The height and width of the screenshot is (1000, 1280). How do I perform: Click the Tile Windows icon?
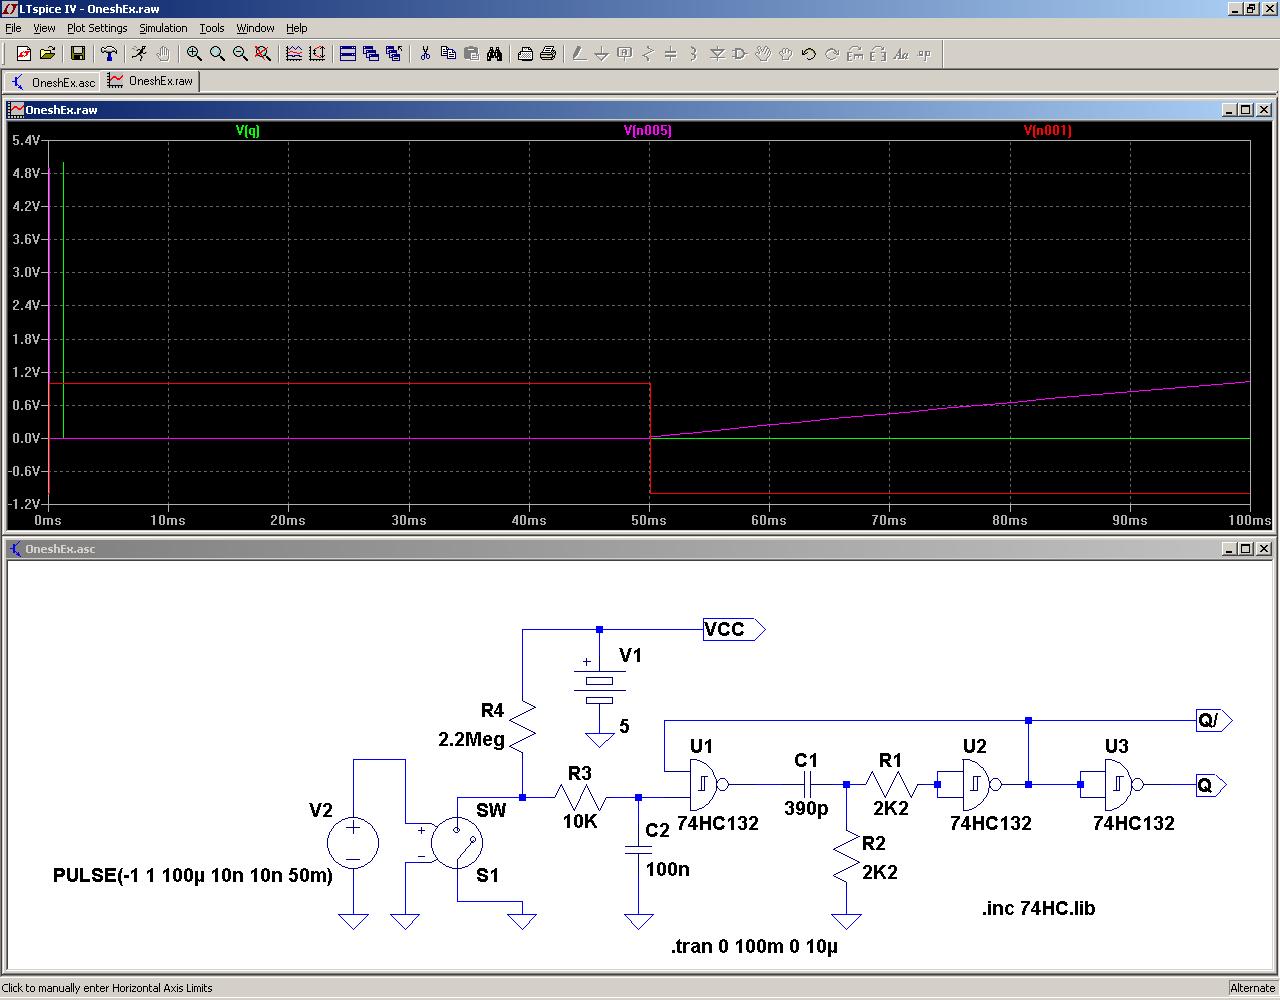pos(348,54)
